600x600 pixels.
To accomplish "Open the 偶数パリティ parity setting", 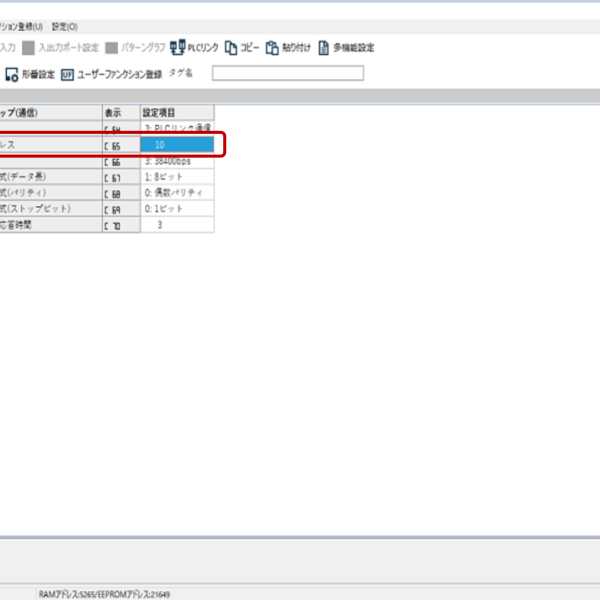I will tap(177, 193).
